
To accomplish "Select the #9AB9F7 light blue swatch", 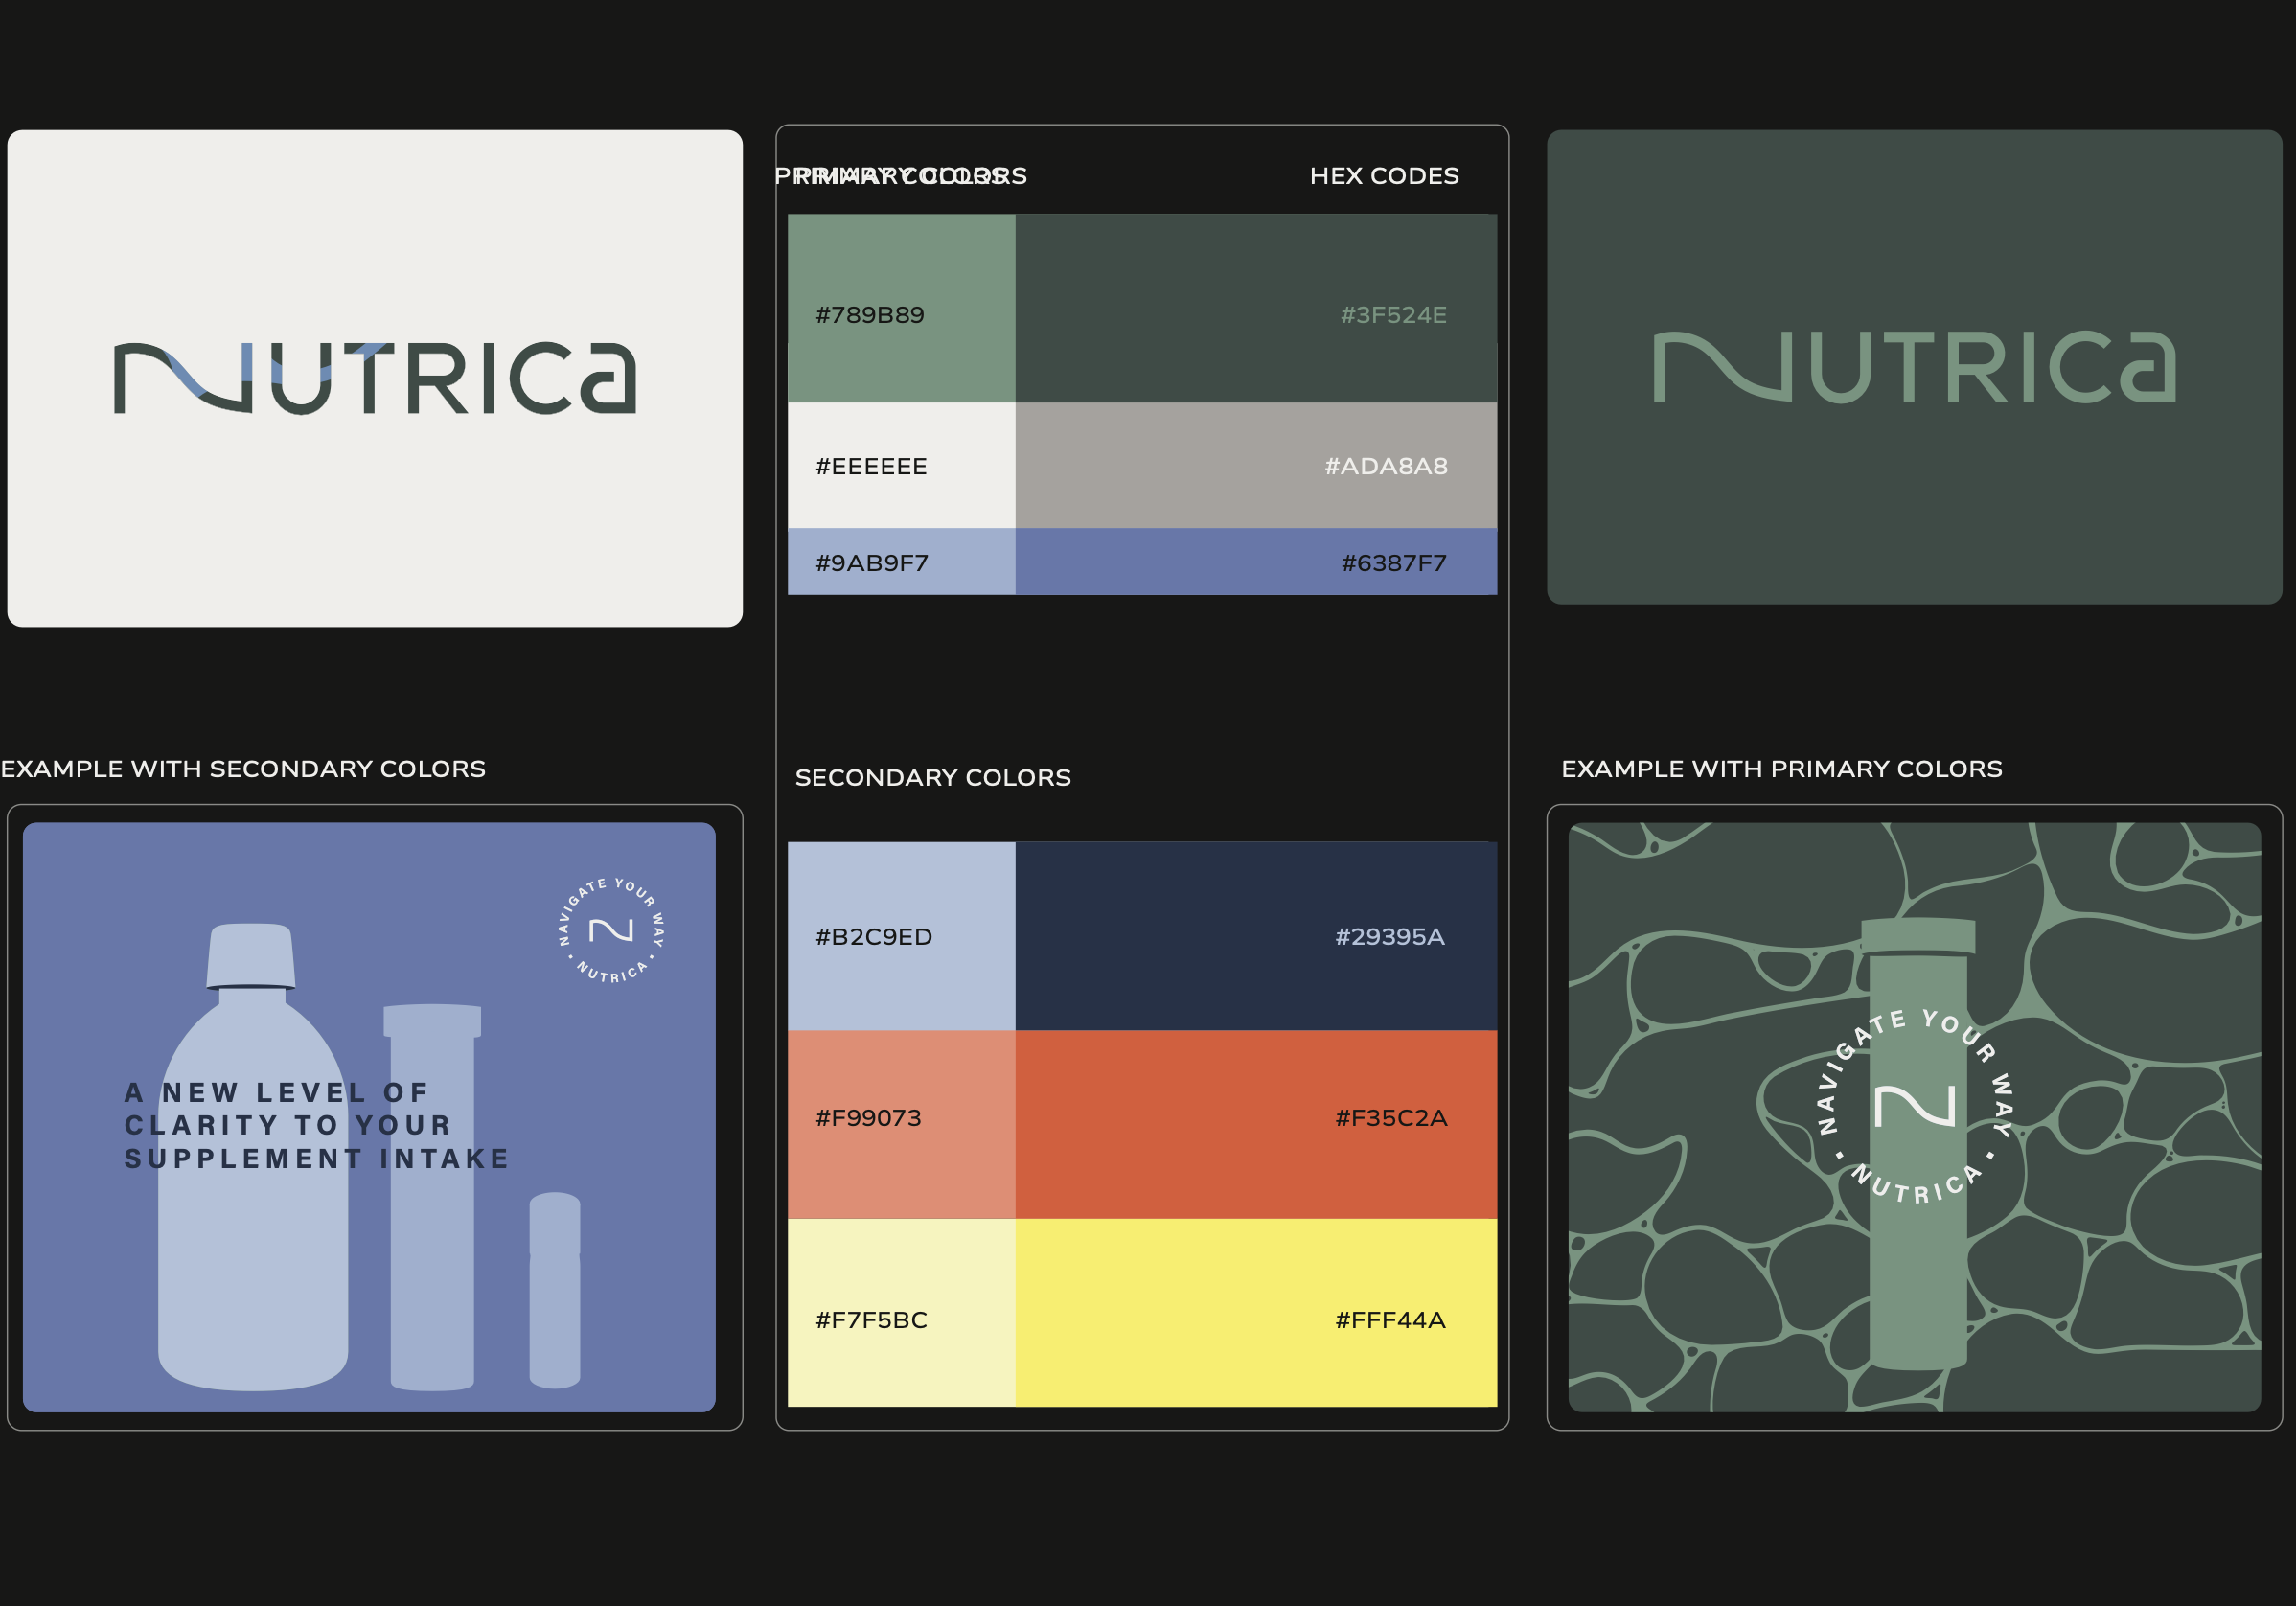I will click(900, 562).
